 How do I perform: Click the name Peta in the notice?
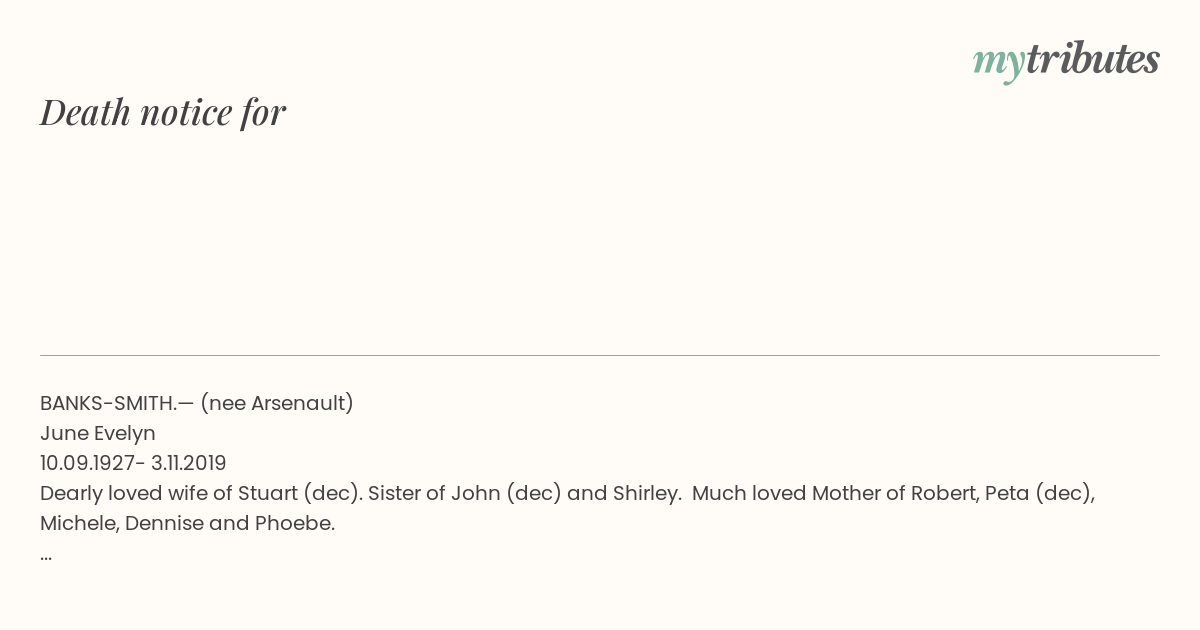tap(1007, 493)
